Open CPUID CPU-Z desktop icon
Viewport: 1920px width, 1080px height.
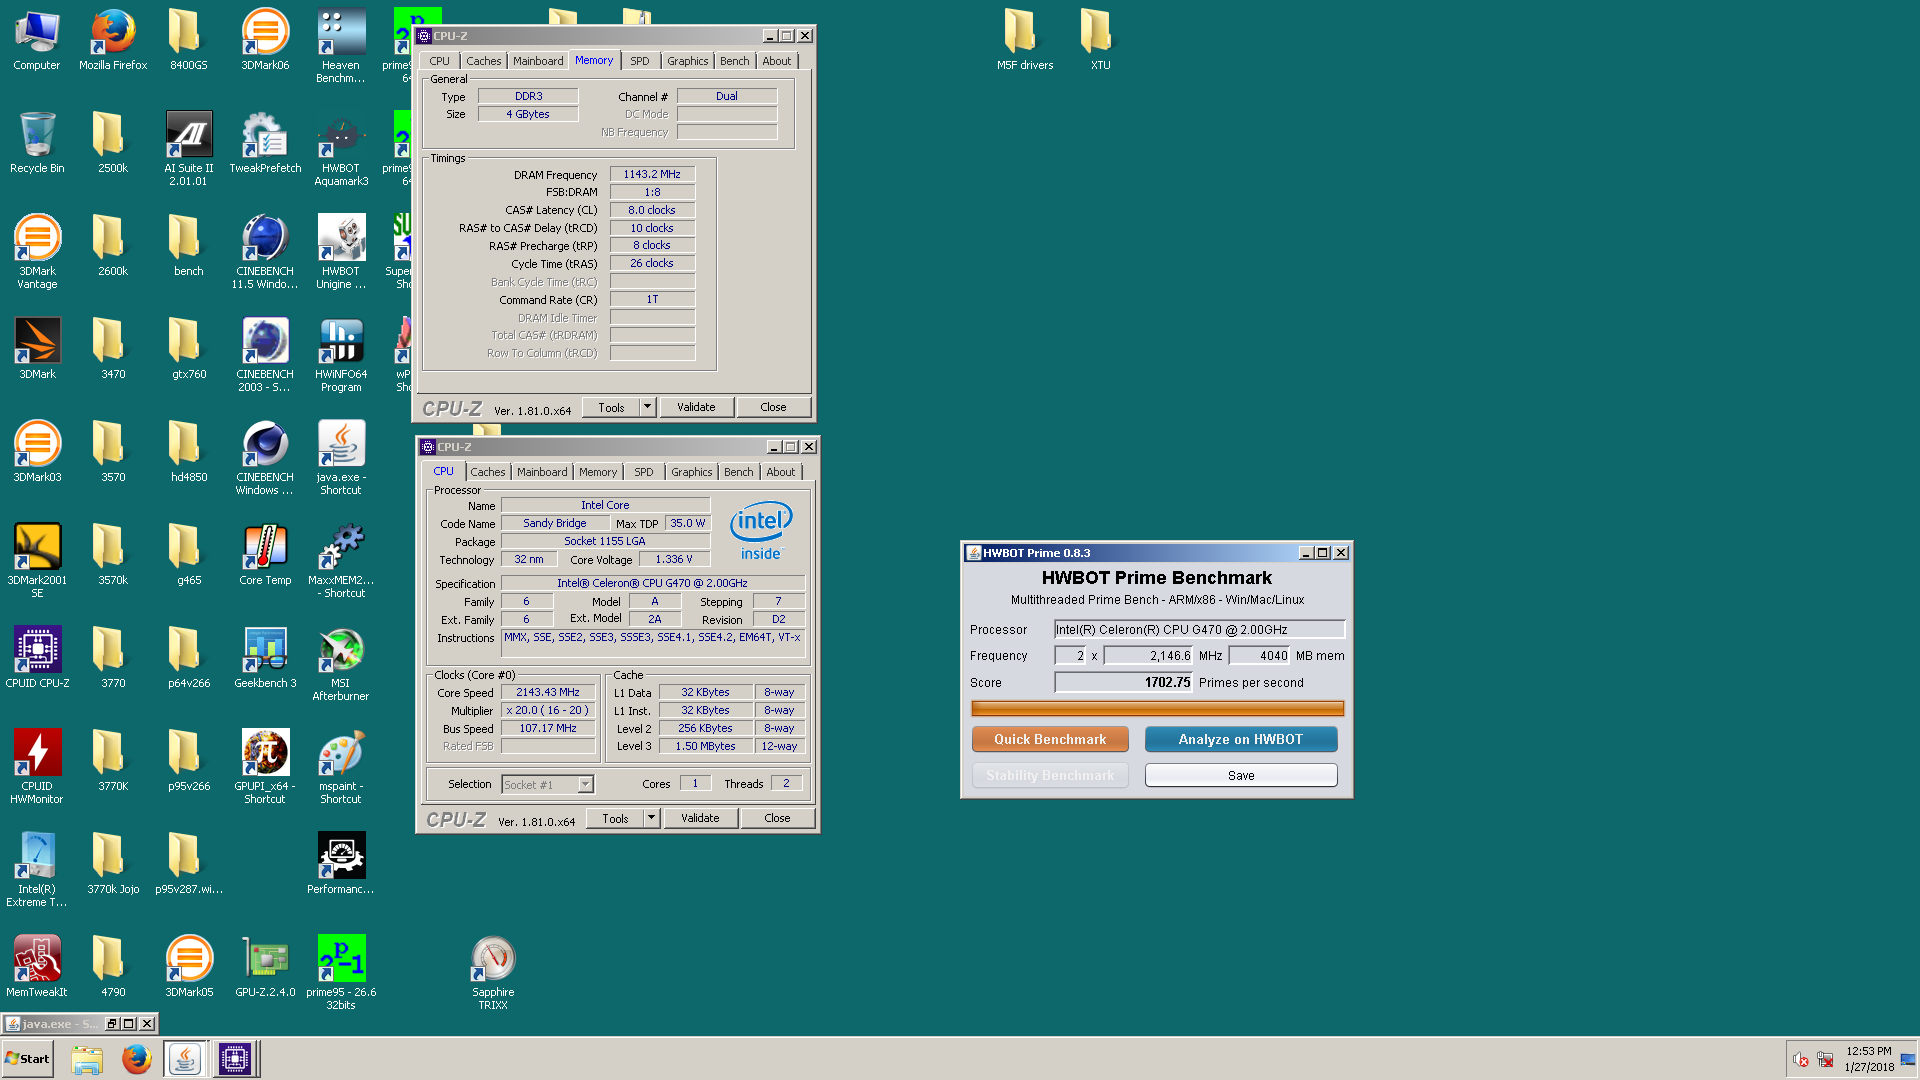pos(37,658)
